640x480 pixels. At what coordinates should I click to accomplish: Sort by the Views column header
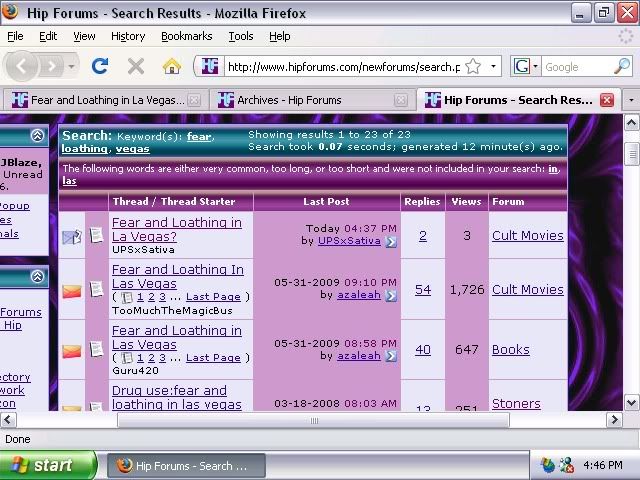[466, 202]
